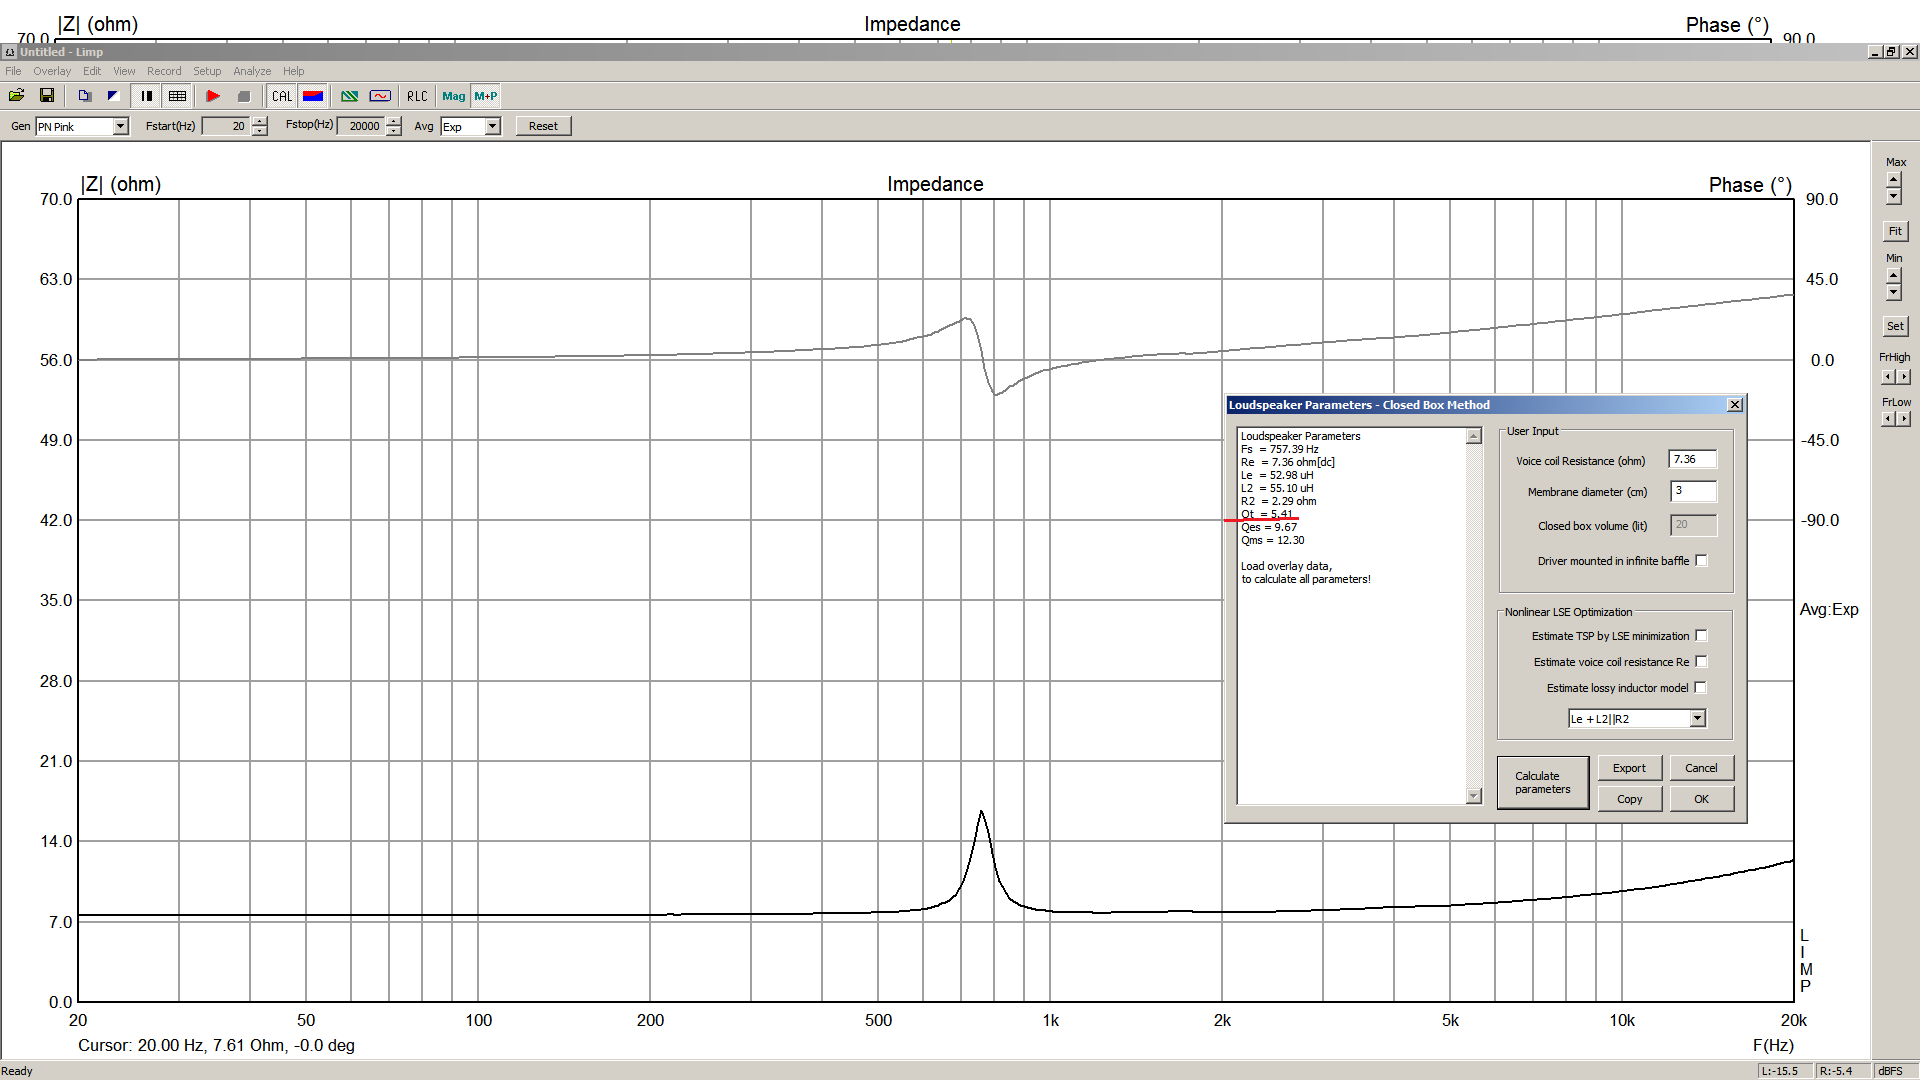Click the Set button in the side panel
Viewport: 1920px width, 1080px height.
(x=1895, y=326)
